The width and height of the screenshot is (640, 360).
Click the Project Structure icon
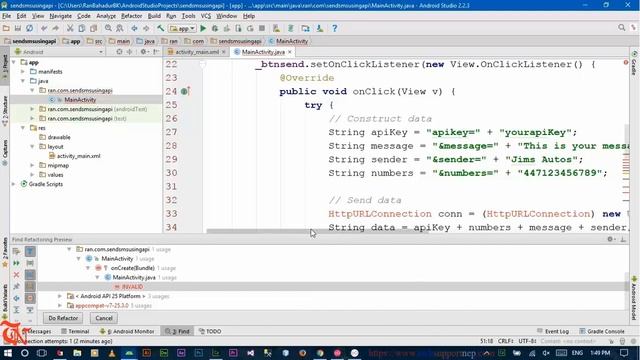click(x=305, y=28)
